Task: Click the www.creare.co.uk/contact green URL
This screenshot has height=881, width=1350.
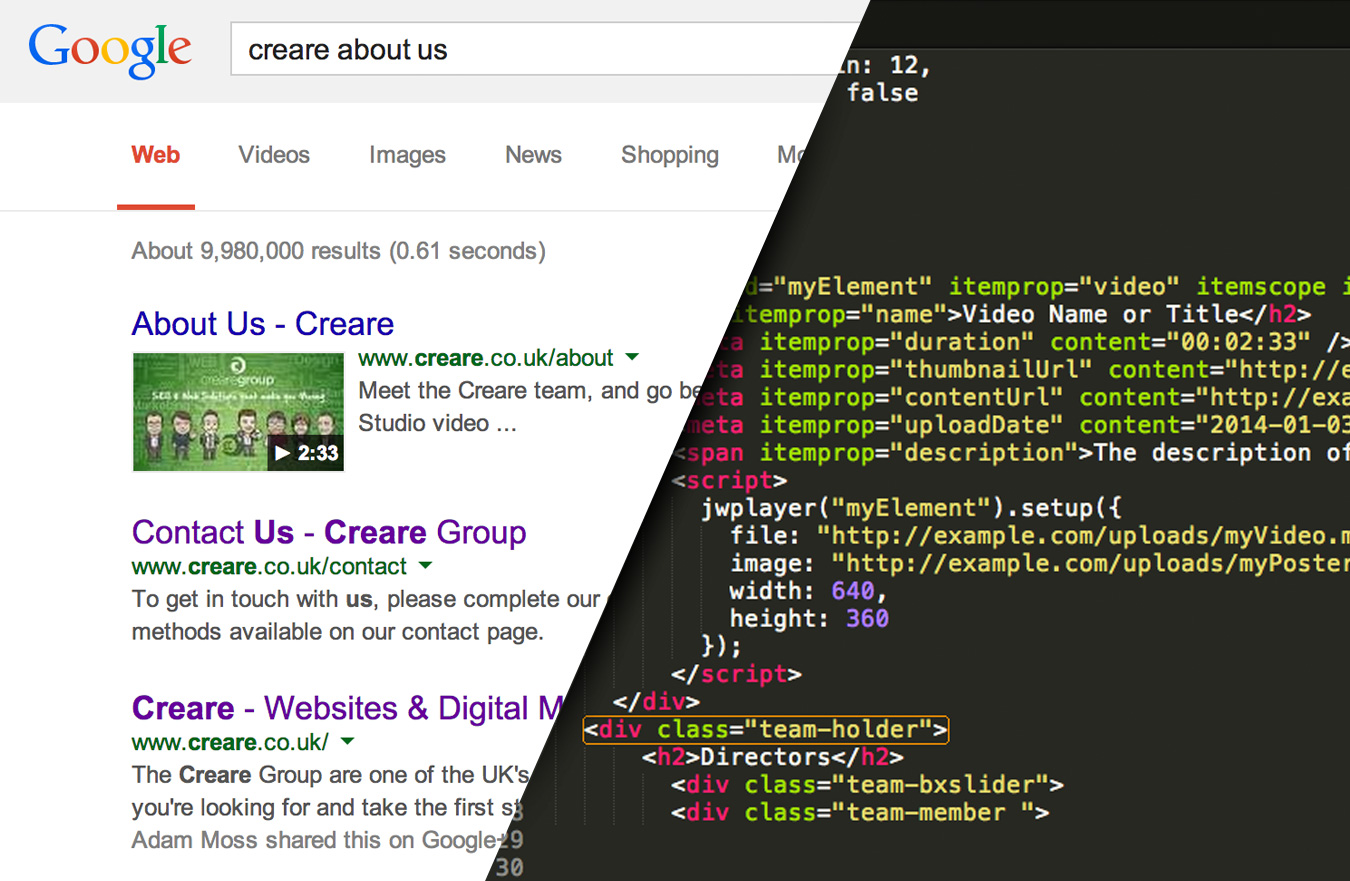Action: (x=269, y=567)
